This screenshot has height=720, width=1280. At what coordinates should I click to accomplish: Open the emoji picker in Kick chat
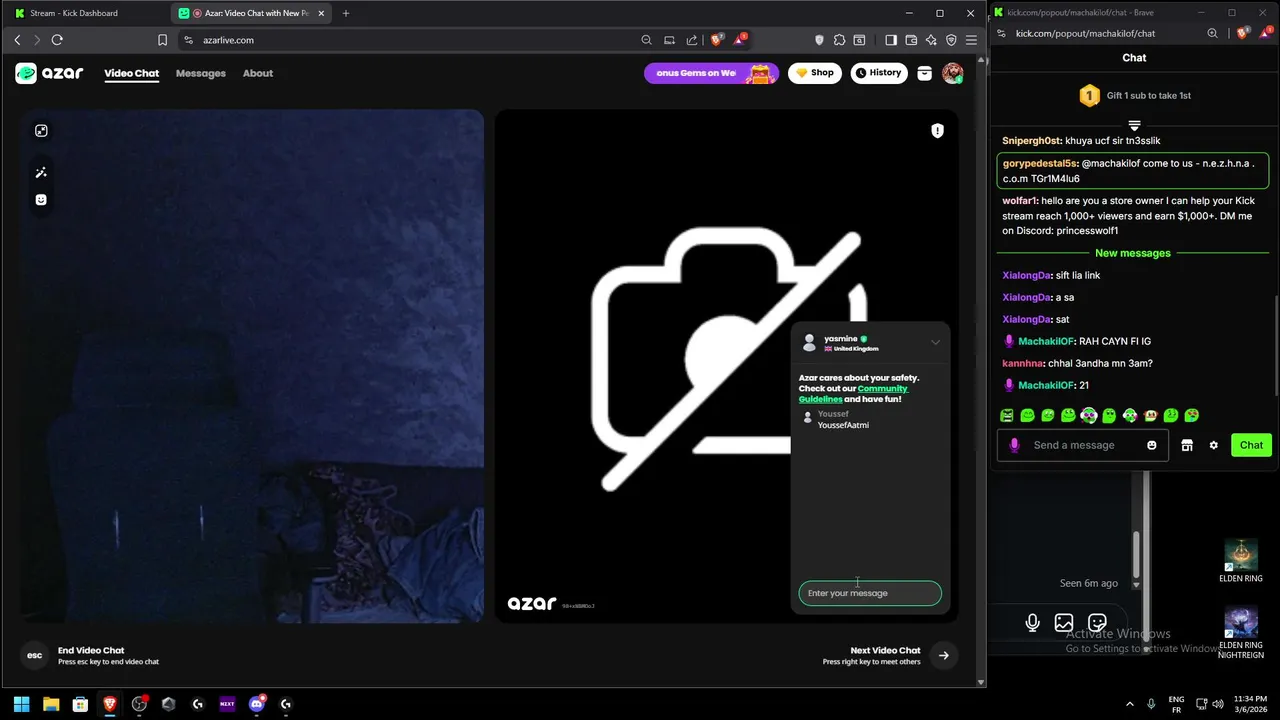1152,445
